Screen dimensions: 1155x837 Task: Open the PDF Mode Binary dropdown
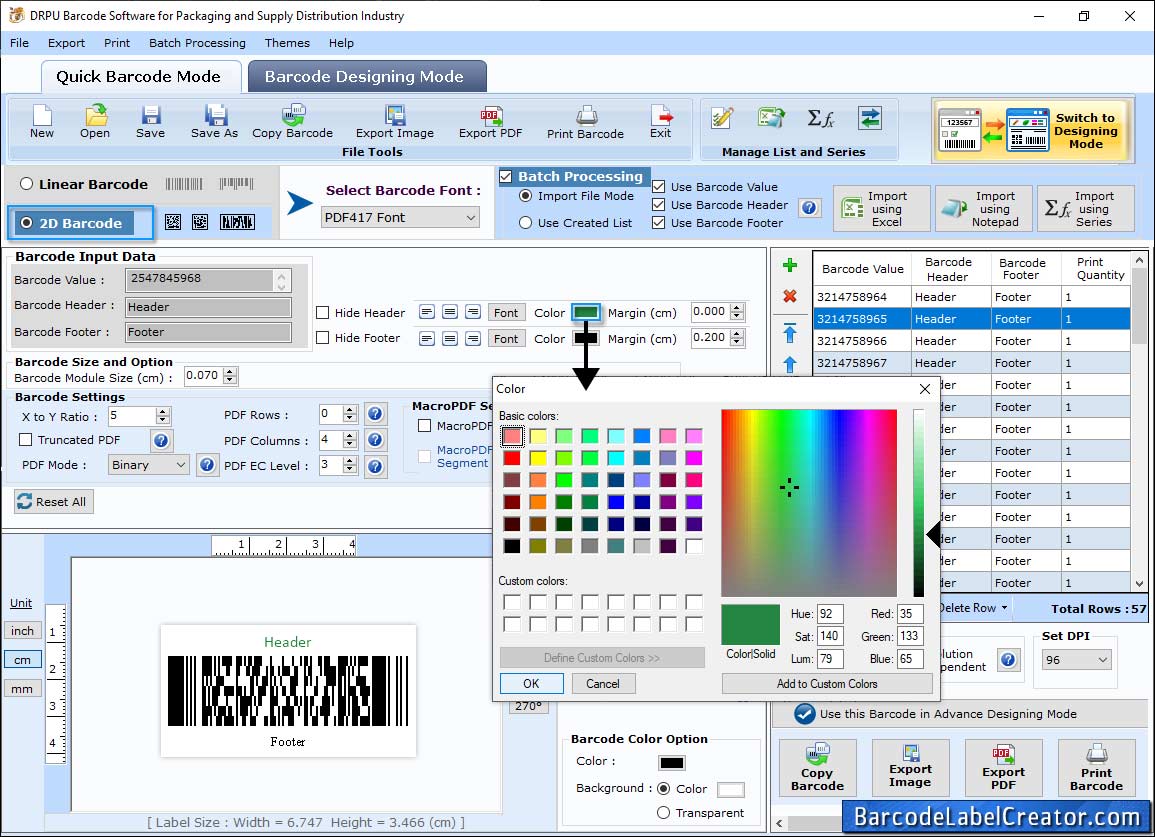[149, 465]
